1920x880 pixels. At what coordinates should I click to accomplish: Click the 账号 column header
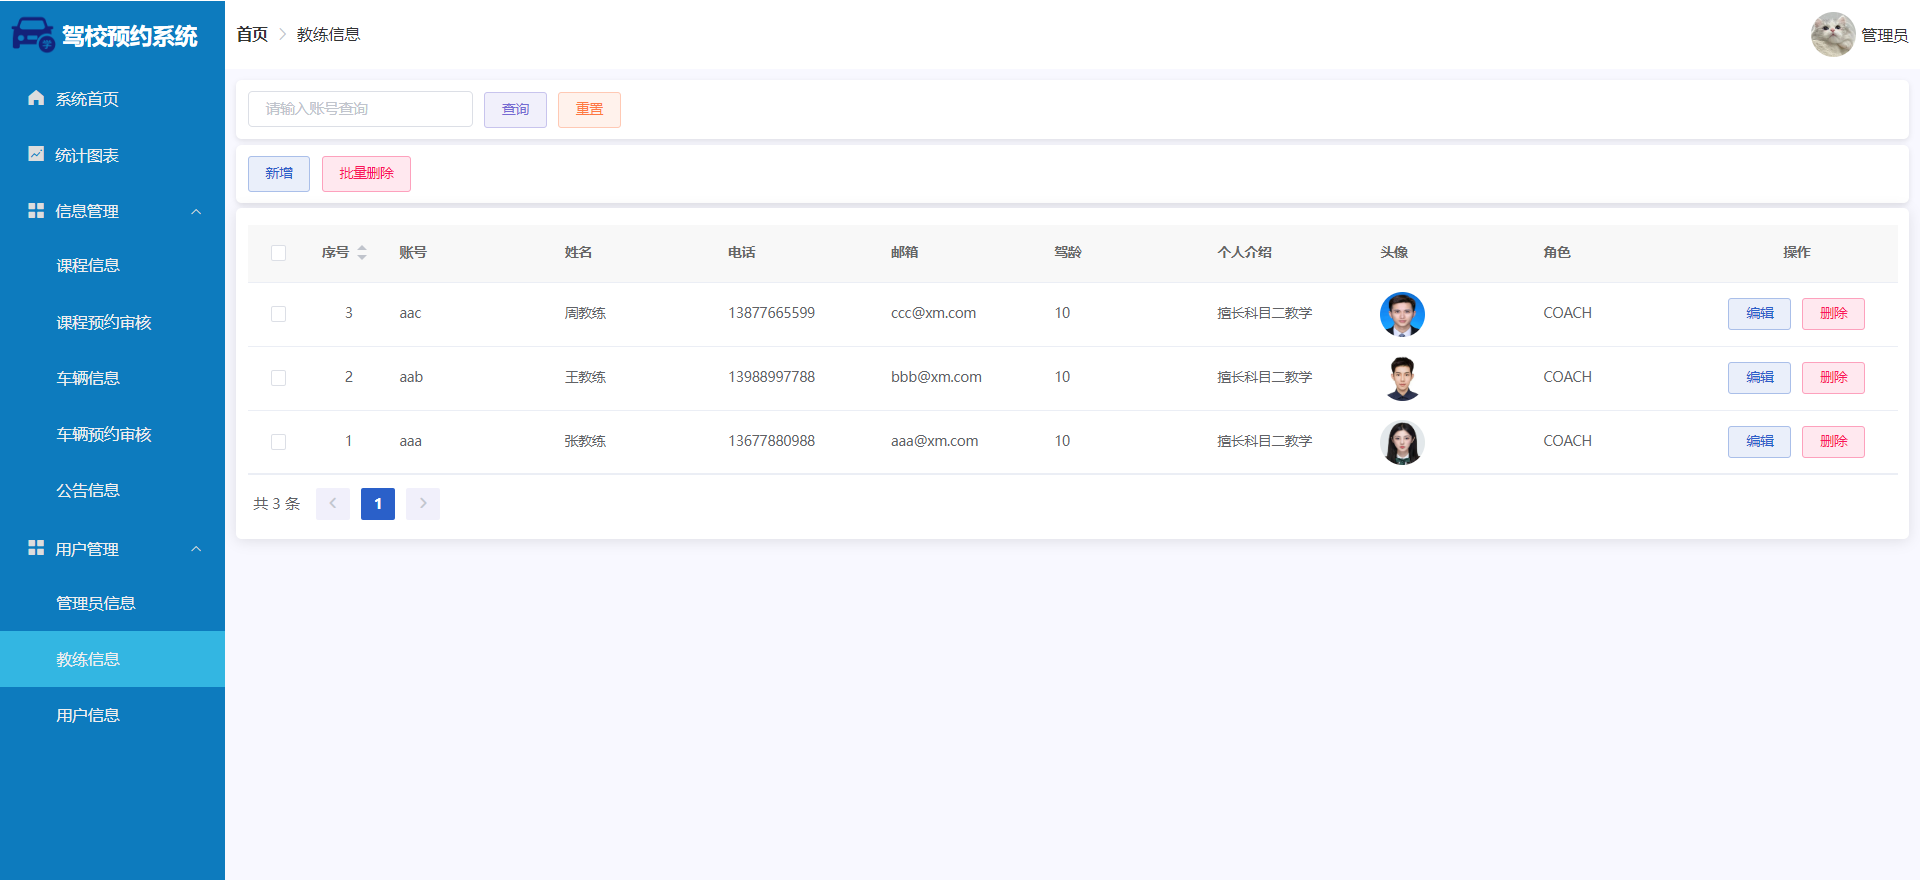point(413,252)
